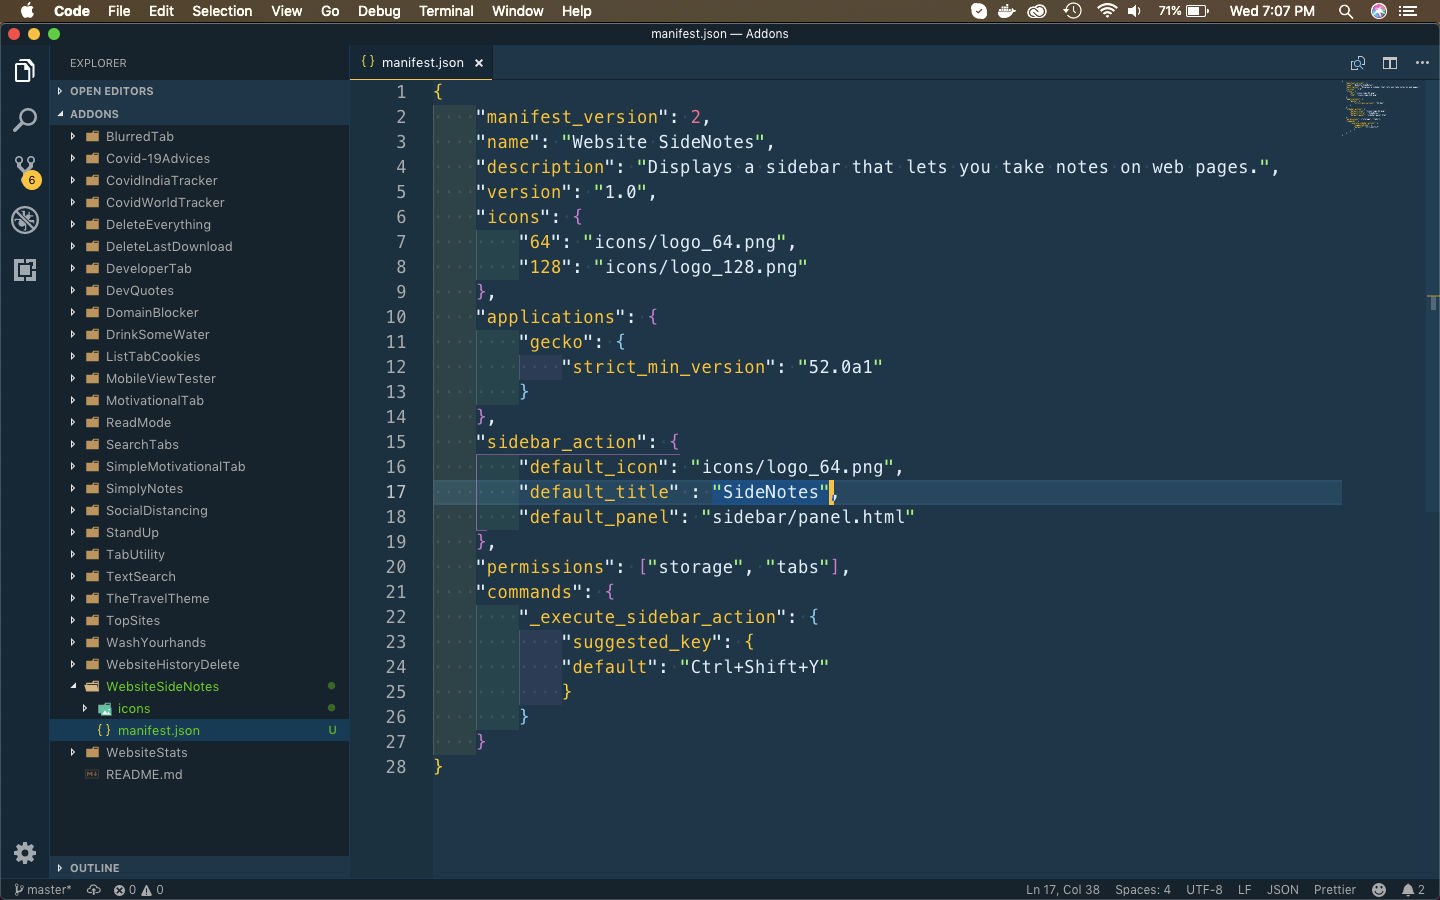
Task: Open Notification Center list icon
Action: (1408, 11)
